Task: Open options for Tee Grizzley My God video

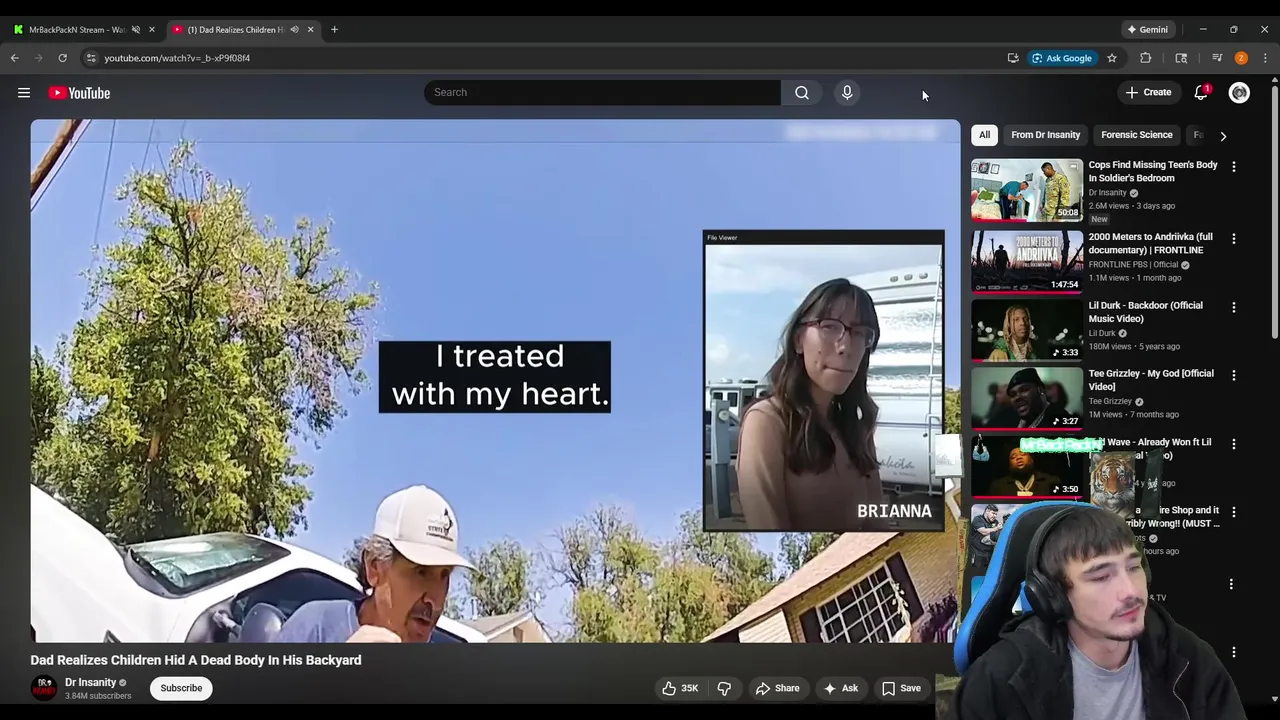Action: point(1233,375)
